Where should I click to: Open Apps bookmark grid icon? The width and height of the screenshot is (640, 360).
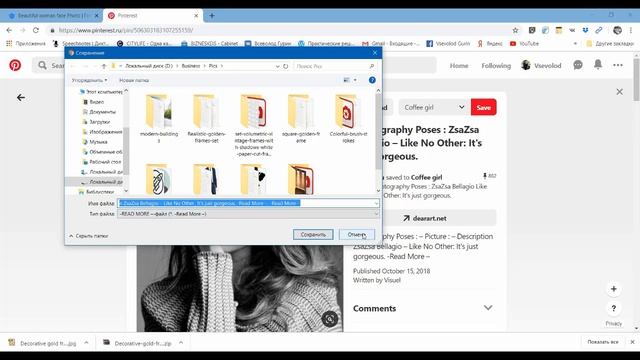click(9, 43)
